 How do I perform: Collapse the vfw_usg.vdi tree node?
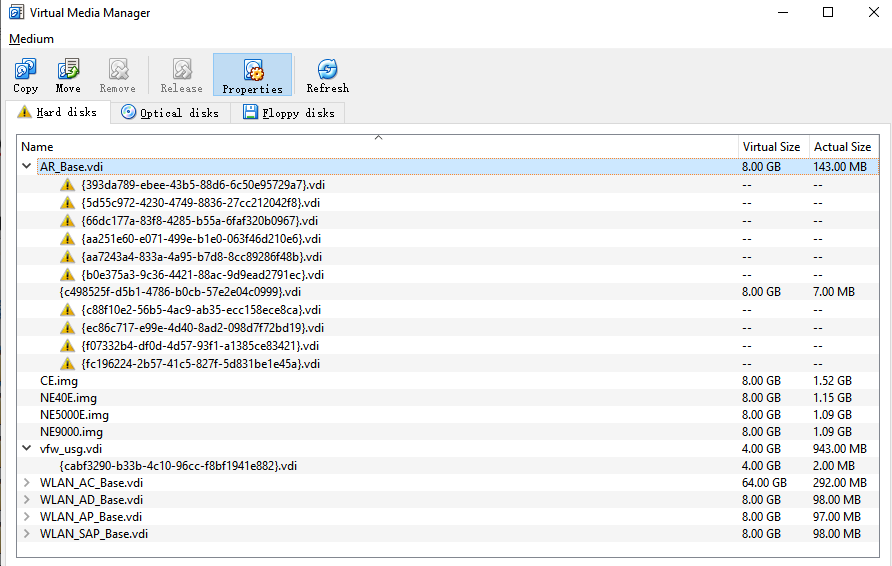pyautogui.click(x=27, y=449)
